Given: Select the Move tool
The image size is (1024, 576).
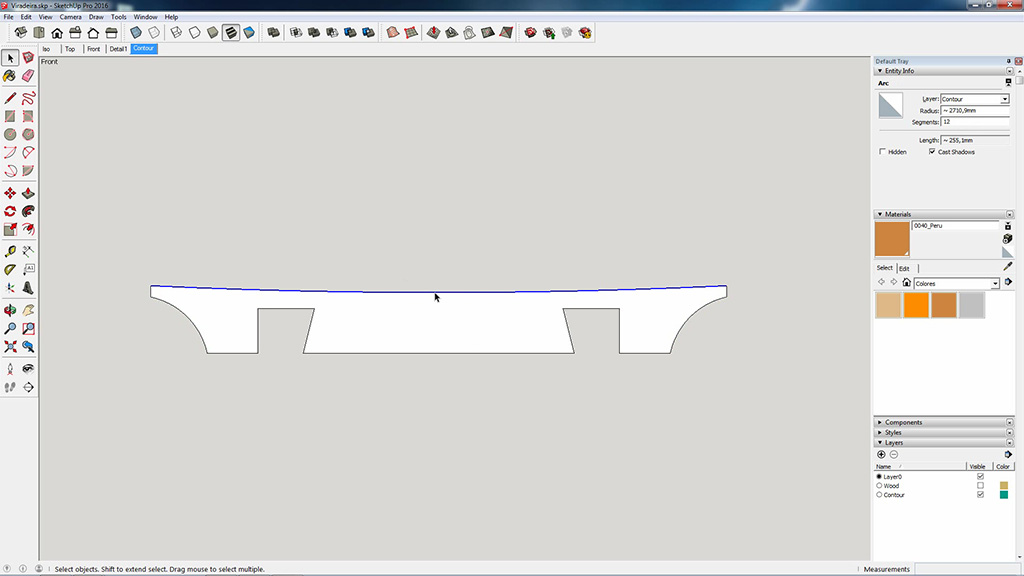Looking at the screenshot, I should 10,193.
